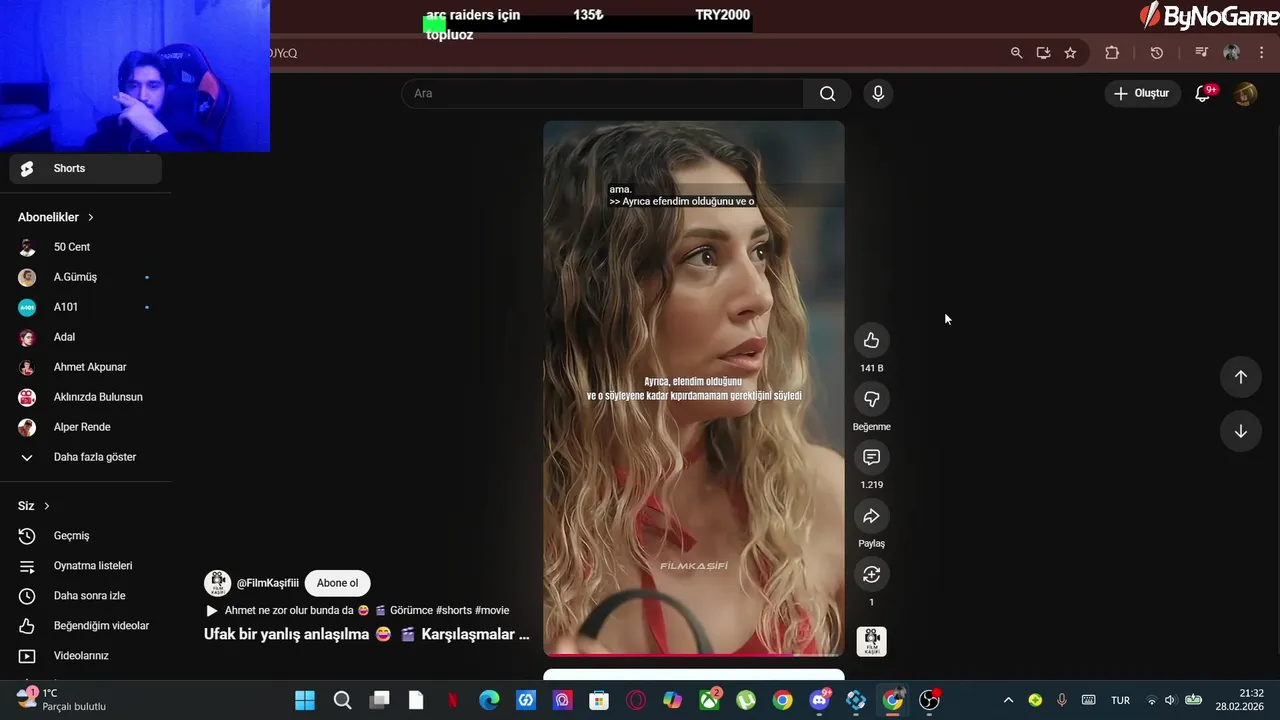This screenshot has height=720, width=1280.
Task: Open Oynatma listeleri in sidebar
Action: click(86, 566)
